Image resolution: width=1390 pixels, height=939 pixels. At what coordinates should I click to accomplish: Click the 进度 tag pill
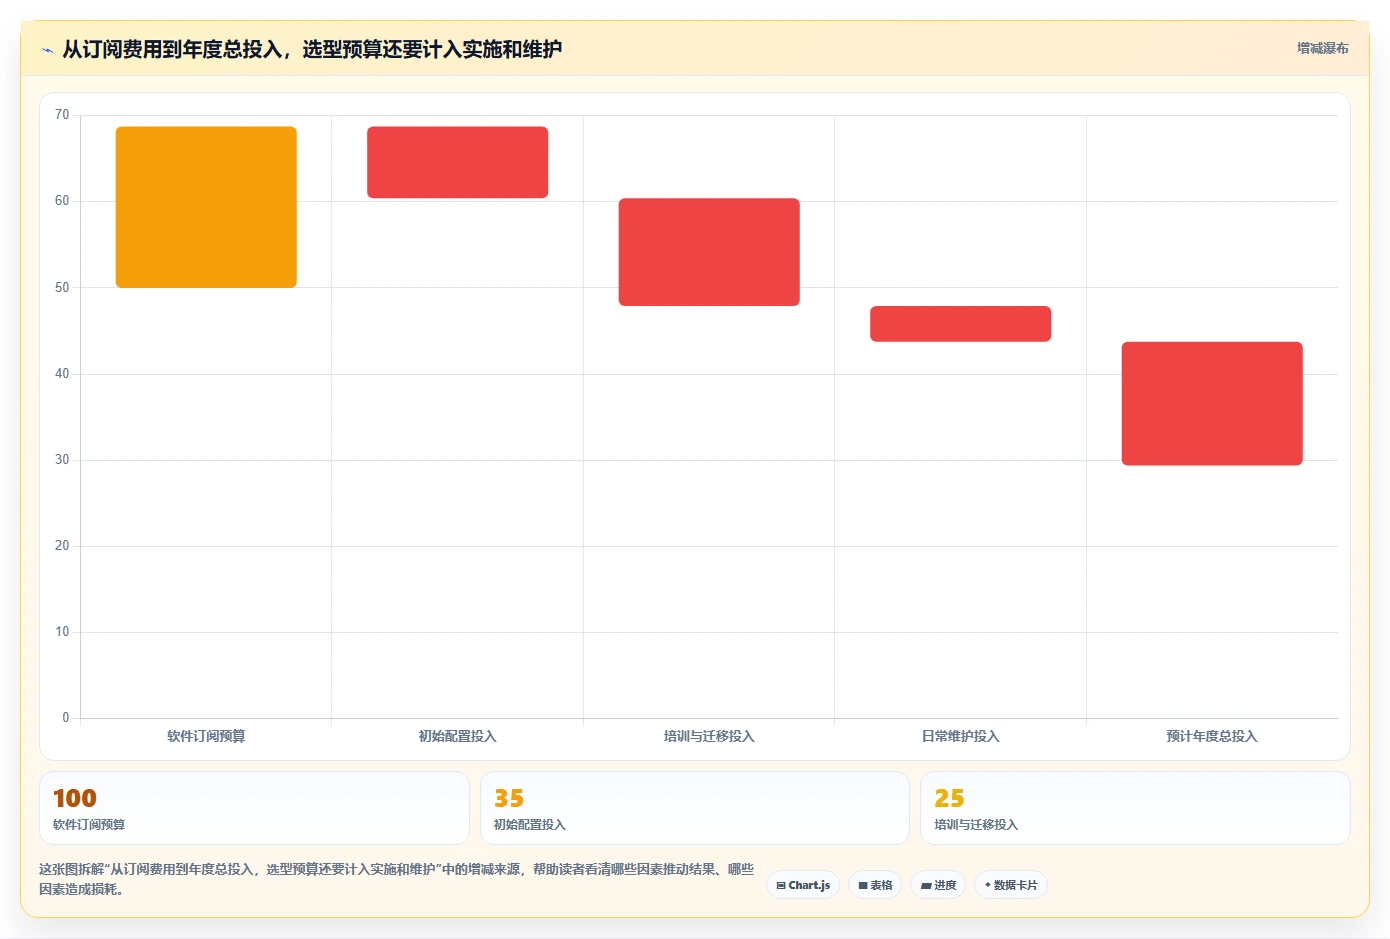tap(938, 885)
